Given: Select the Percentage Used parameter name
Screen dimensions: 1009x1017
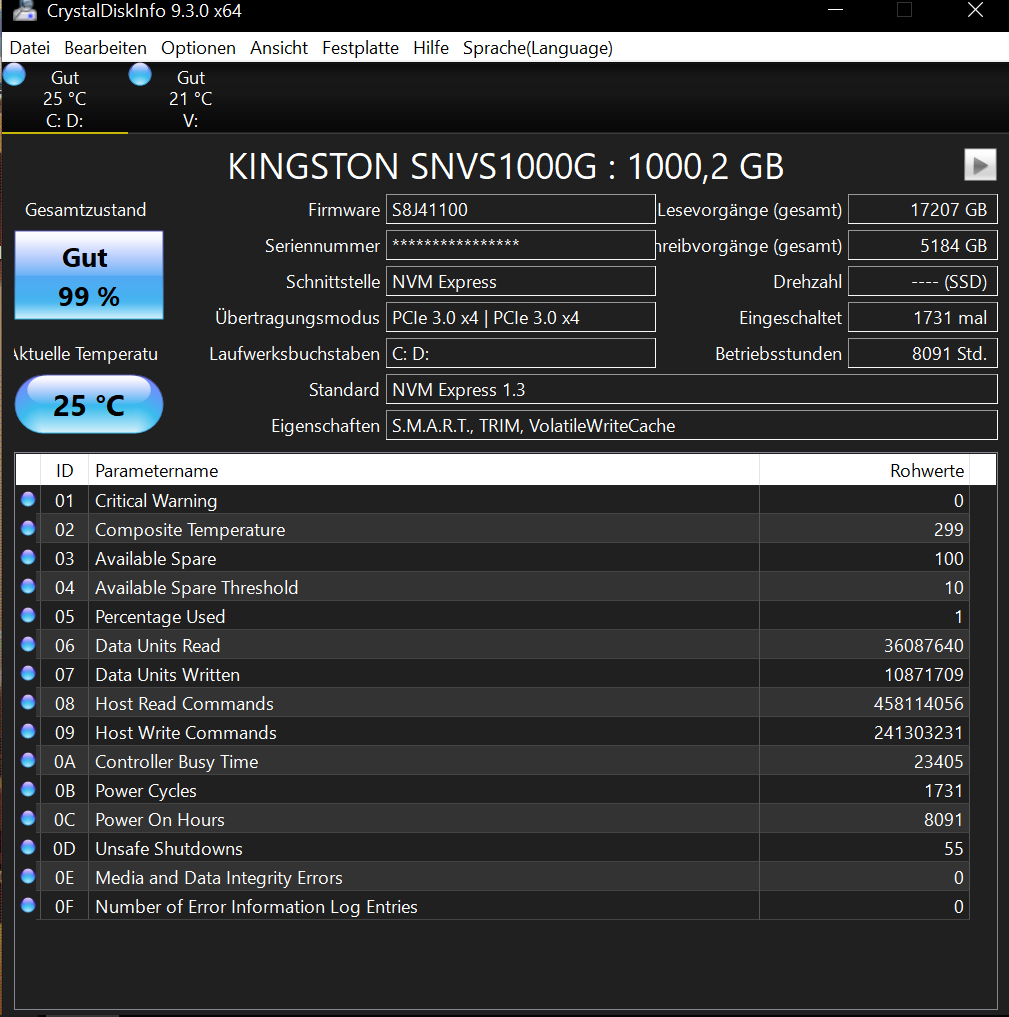Looking at the screenshot, I should [160, 617].
